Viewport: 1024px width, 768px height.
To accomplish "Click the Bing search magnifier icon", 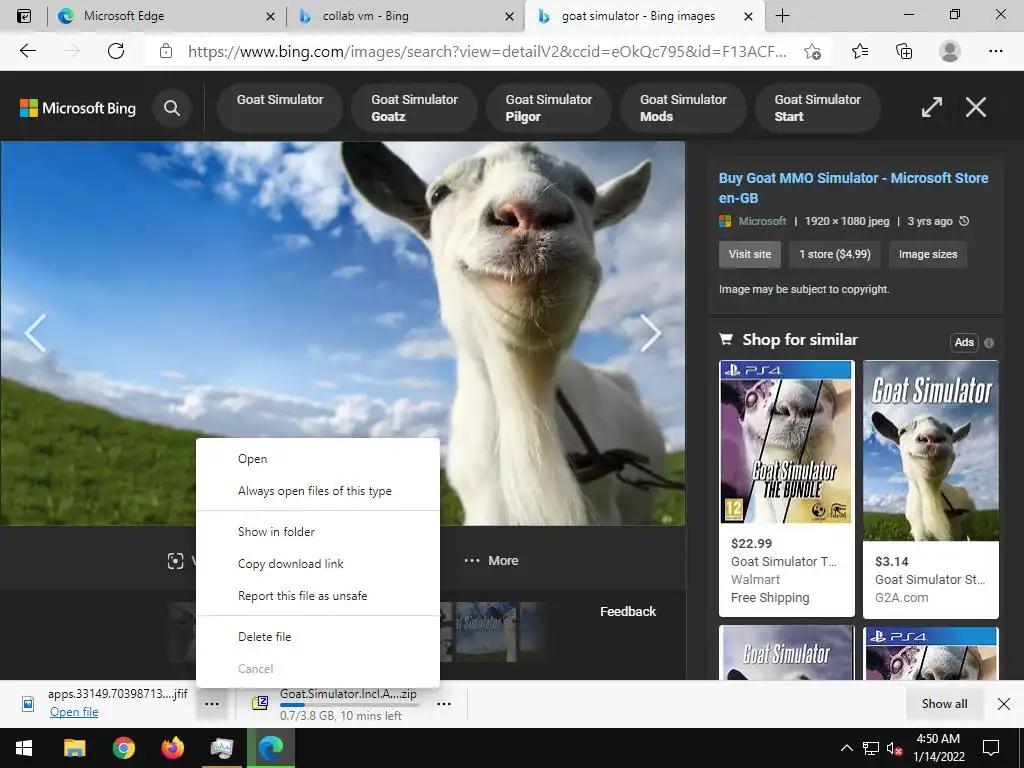I will coord(172,108).
